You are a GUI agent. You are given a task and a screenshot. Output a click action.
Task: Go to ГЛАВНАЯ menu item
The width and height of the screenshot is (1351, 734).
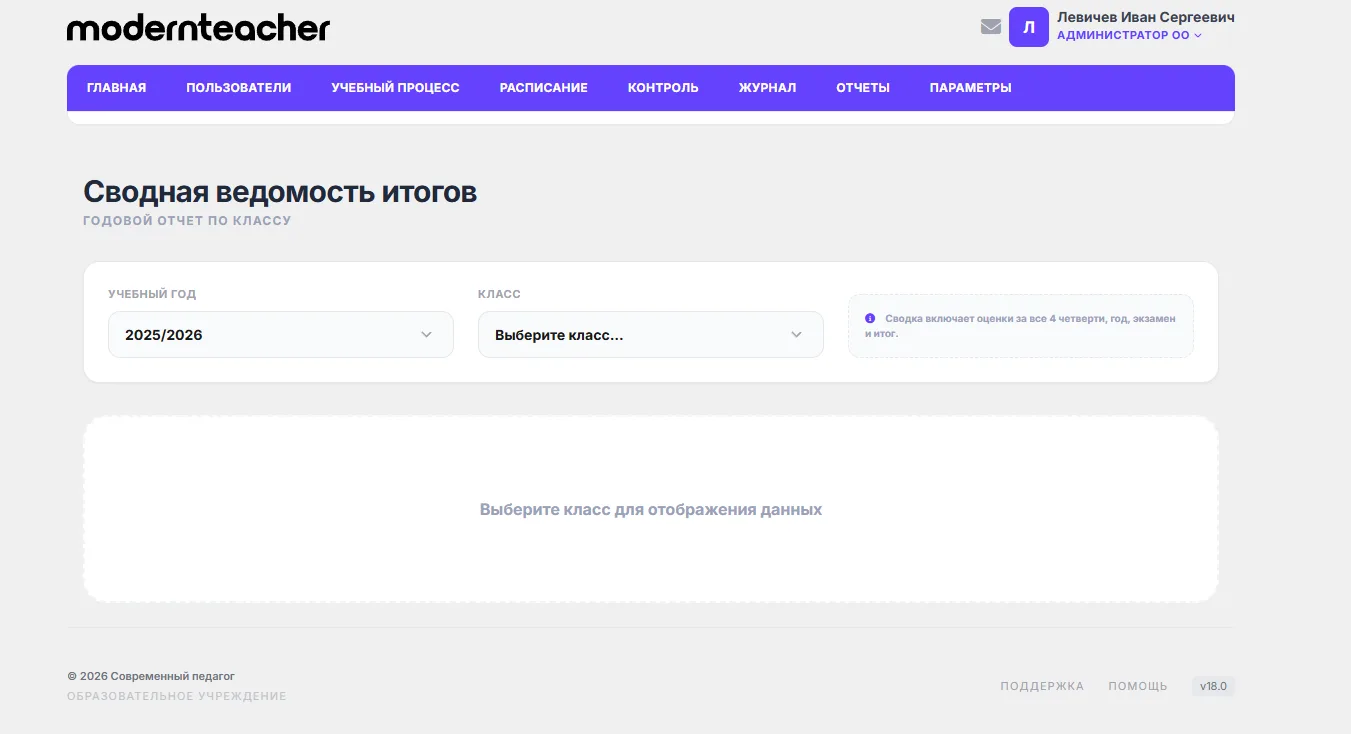coord(117,88)
